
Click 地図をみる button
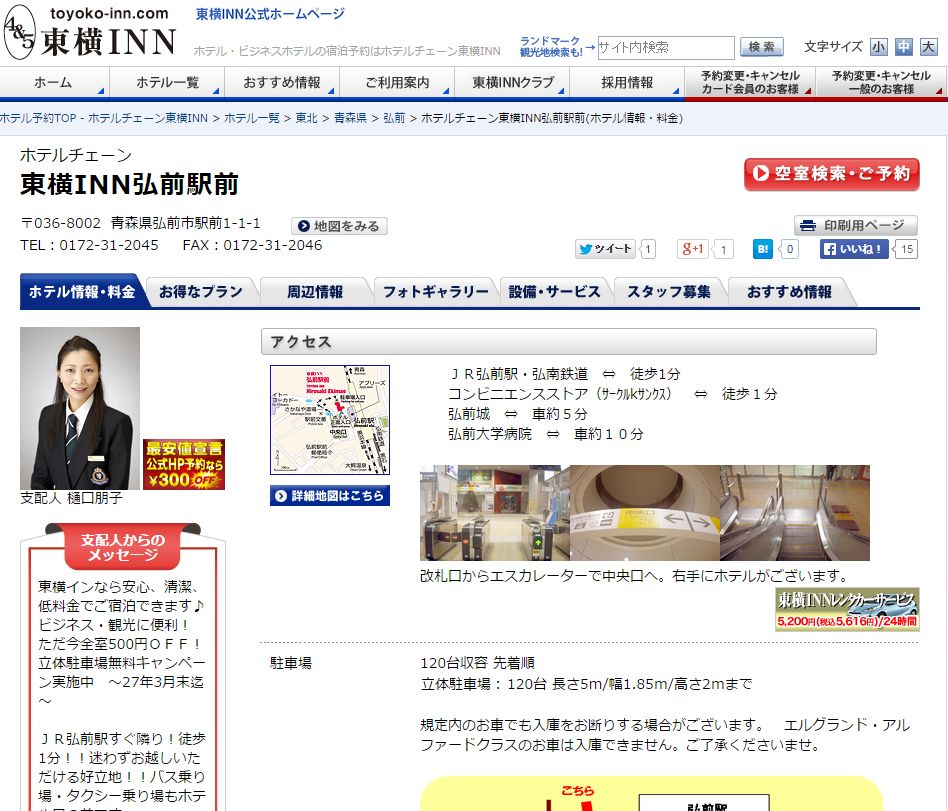coord(339,226)
